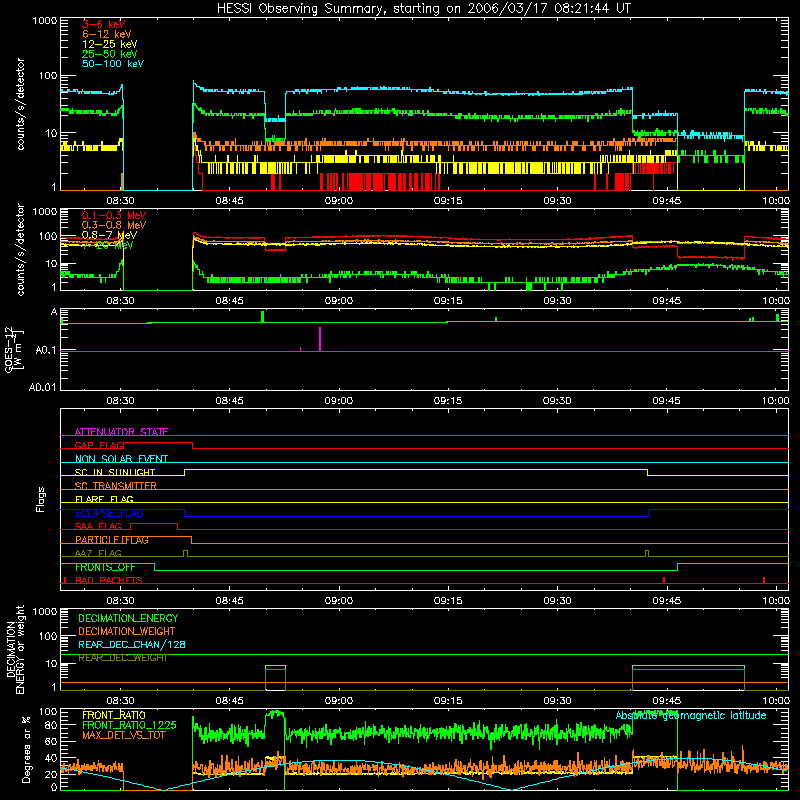
Task: Click the Absolute geomagnetic latitude label
Action: 691,715
